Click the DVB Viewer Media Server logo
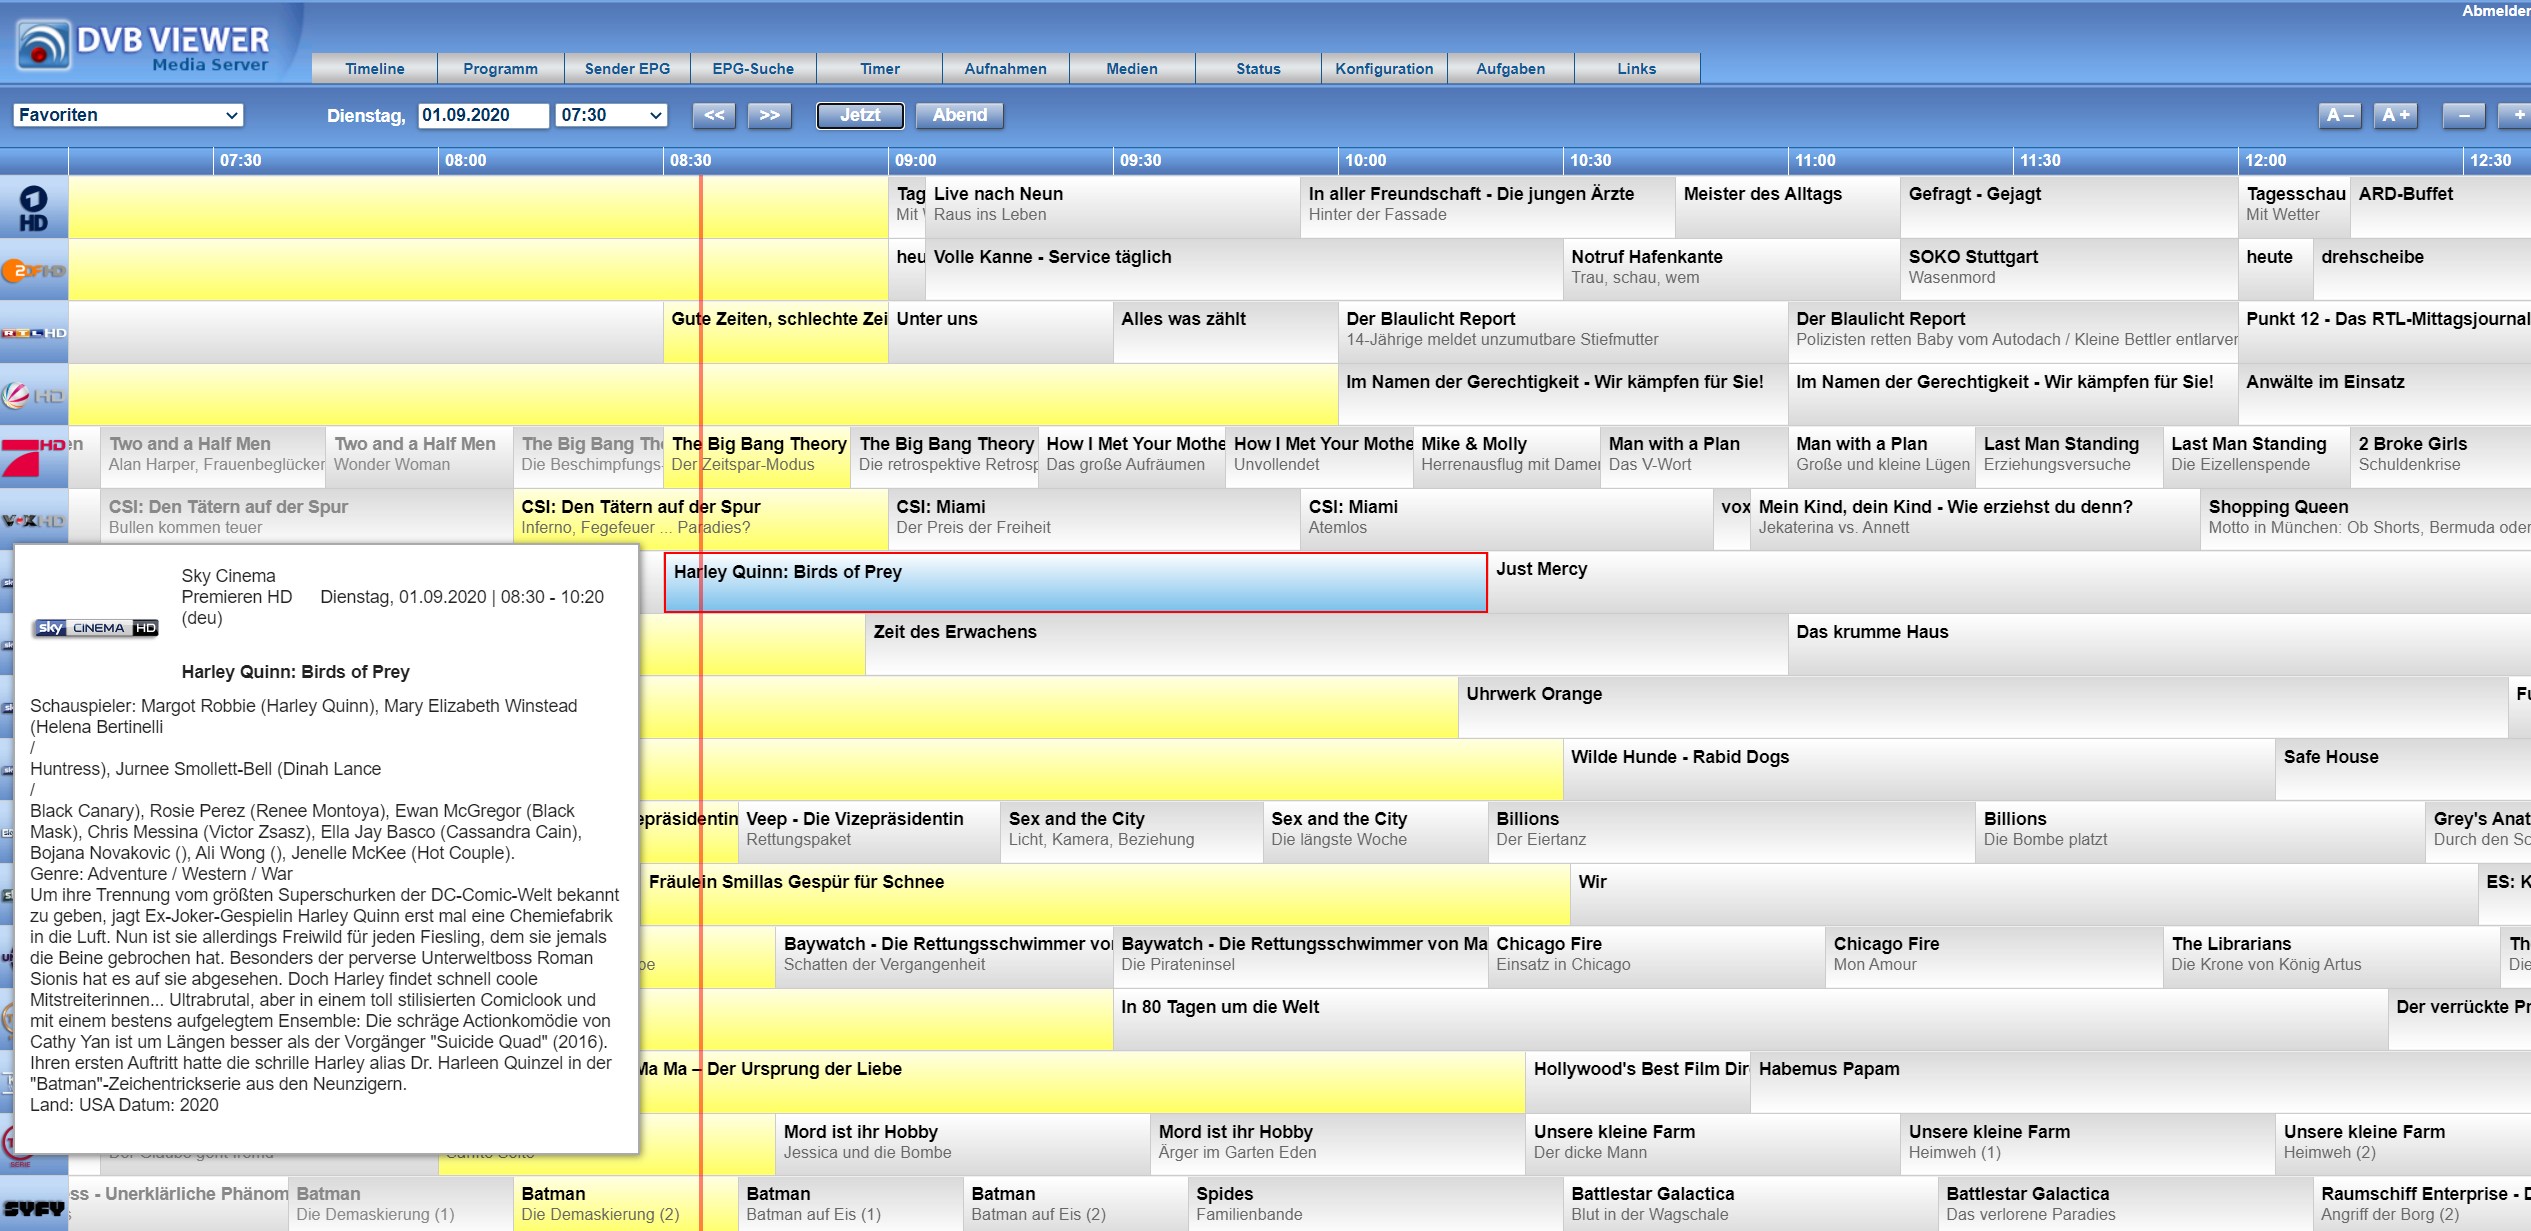Viewport: 2531px width, 1231px height. point(145,45)
